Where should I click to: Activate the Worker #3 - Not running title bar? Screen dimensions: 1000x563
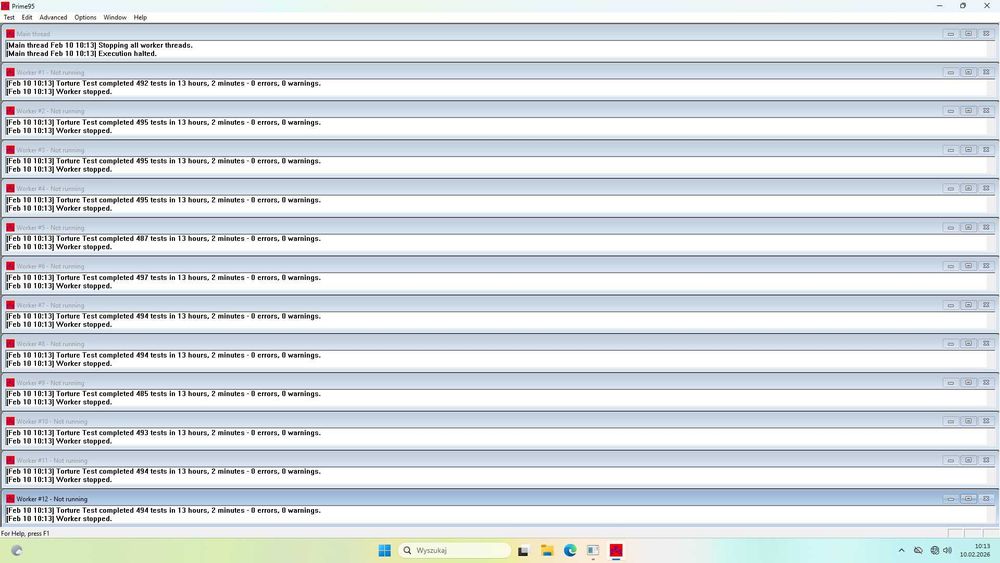click(500, 150)
